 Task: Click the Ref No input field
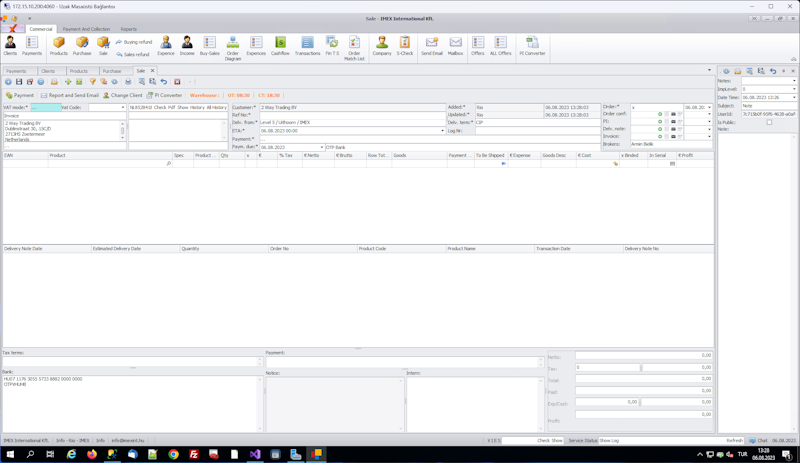[x=353, y=115]
